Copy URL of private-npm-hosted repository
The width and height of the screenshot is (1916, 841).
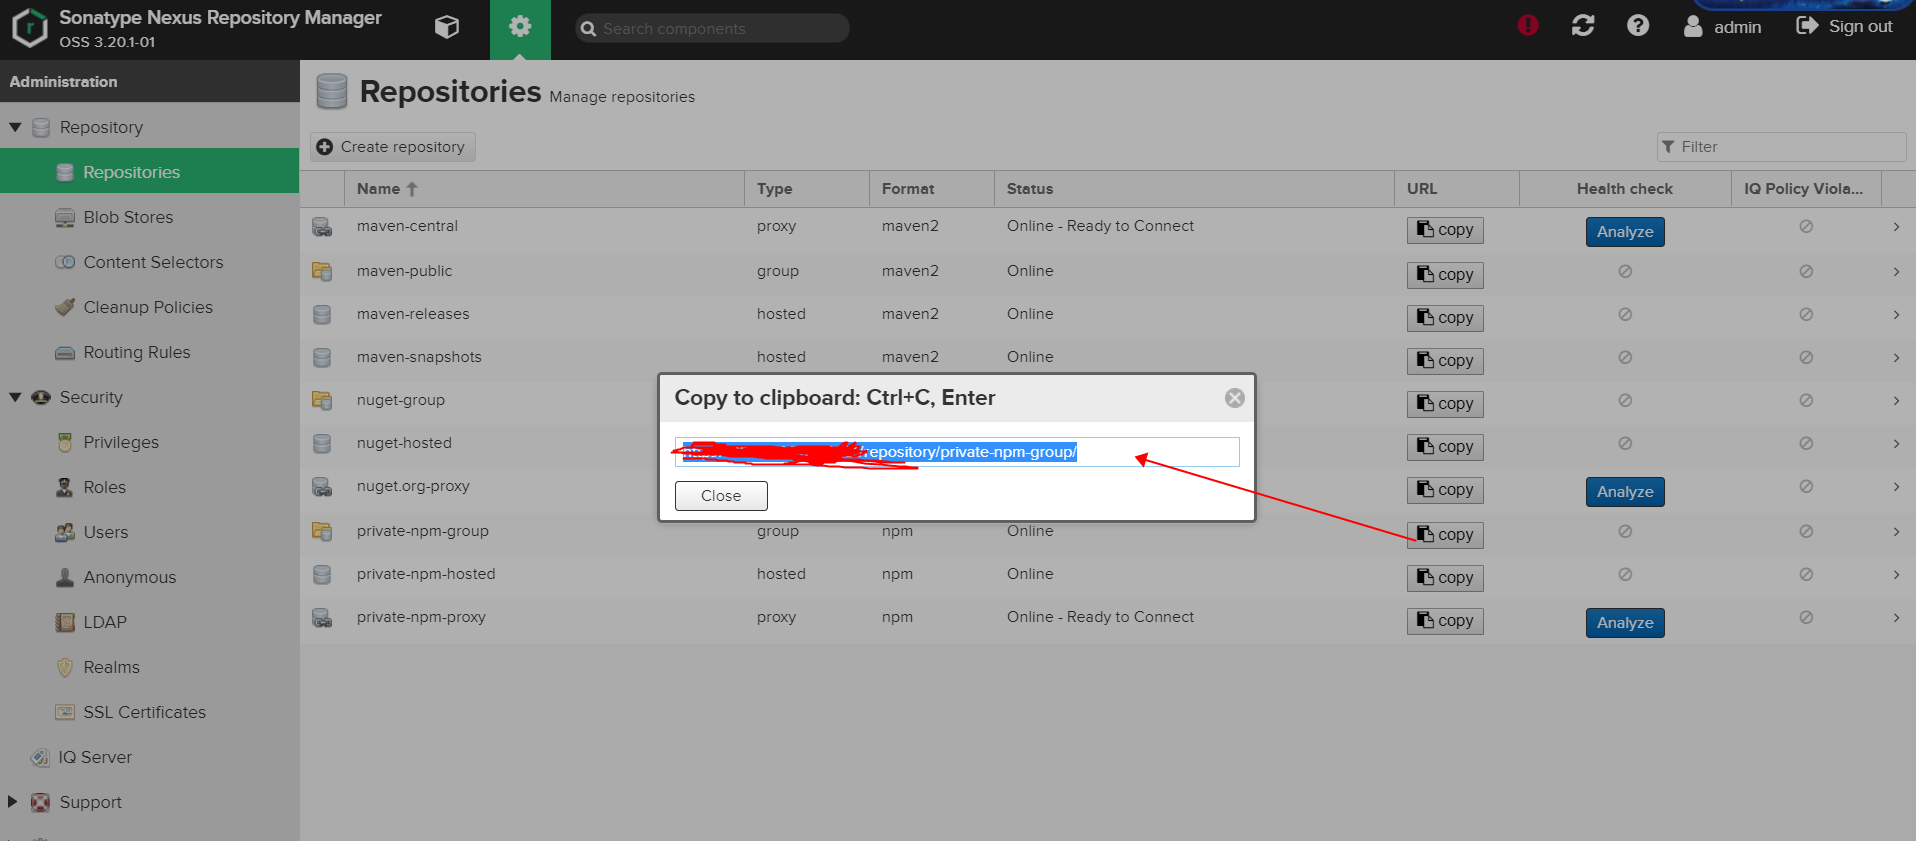(x=1445, y=578)
